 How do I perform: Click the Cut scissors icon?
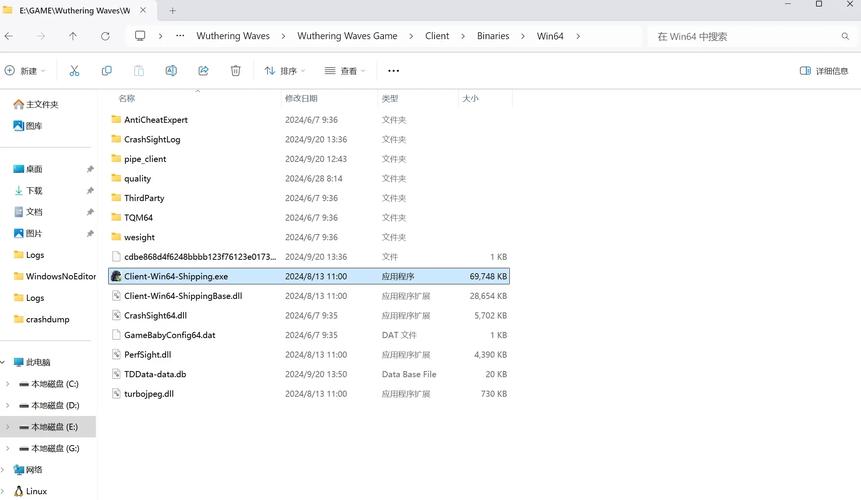[74, 71]
